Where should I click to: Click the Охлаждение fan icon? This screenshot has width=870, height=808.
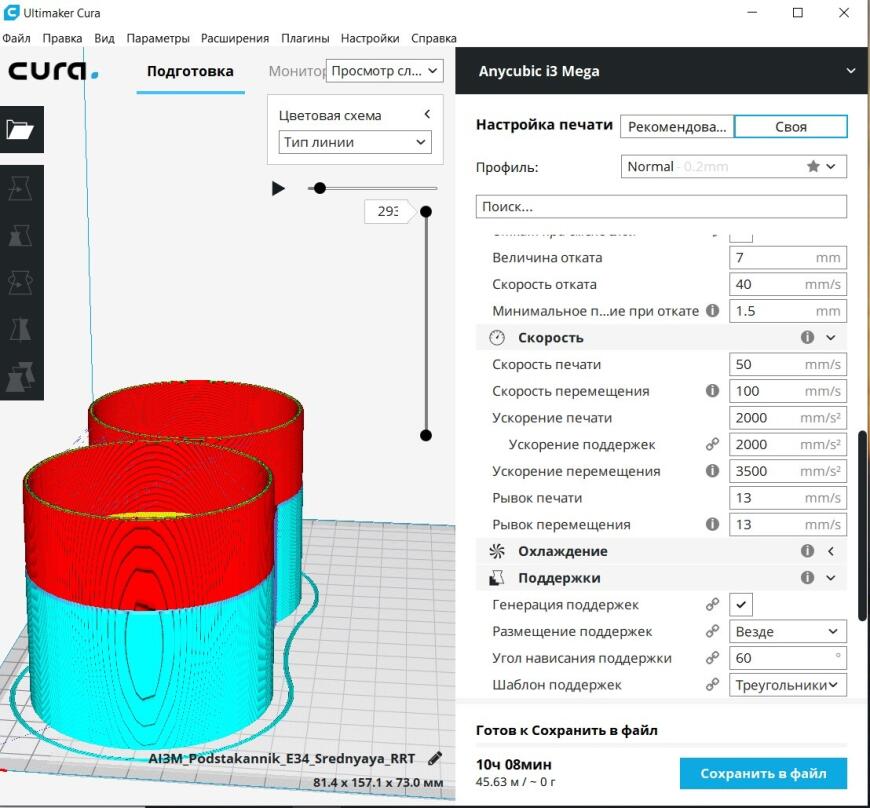(x=497, y=551)
